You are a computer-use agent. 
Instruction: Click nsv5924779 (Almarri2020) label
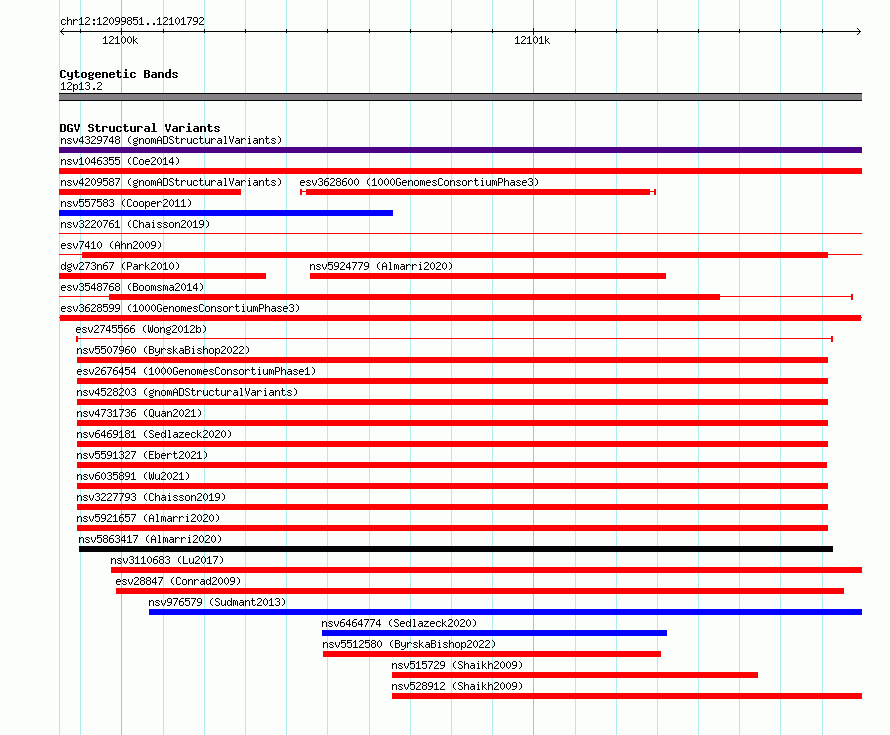tap(381, 266)
